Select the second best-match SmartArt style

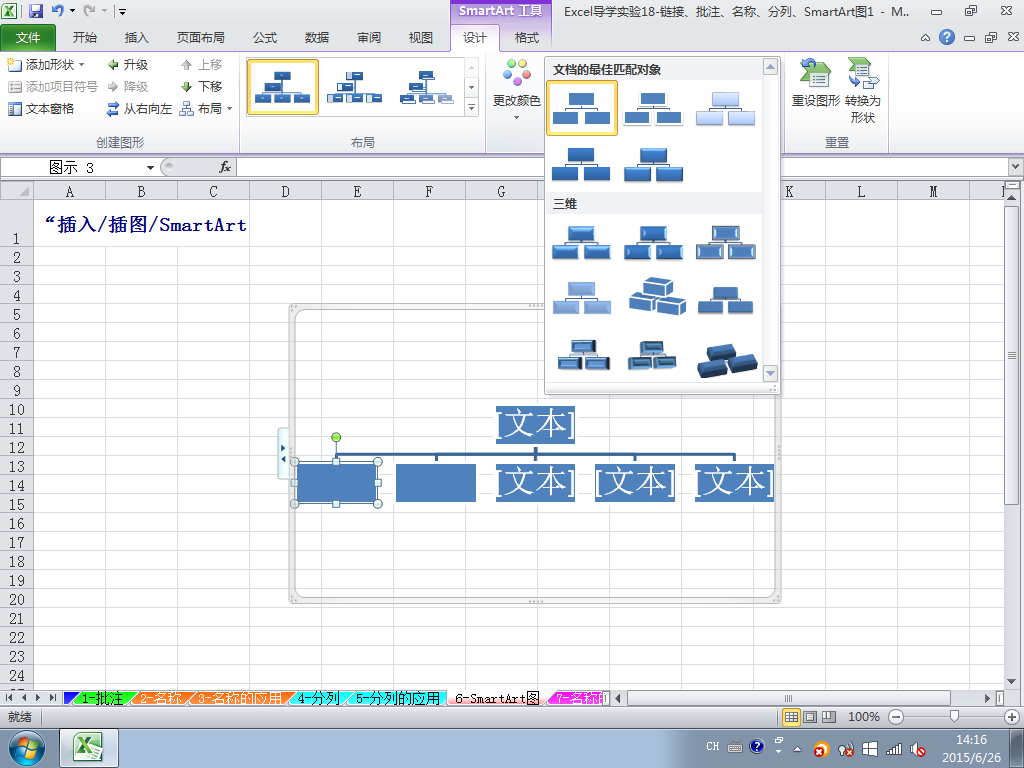(x=653, y=108)
